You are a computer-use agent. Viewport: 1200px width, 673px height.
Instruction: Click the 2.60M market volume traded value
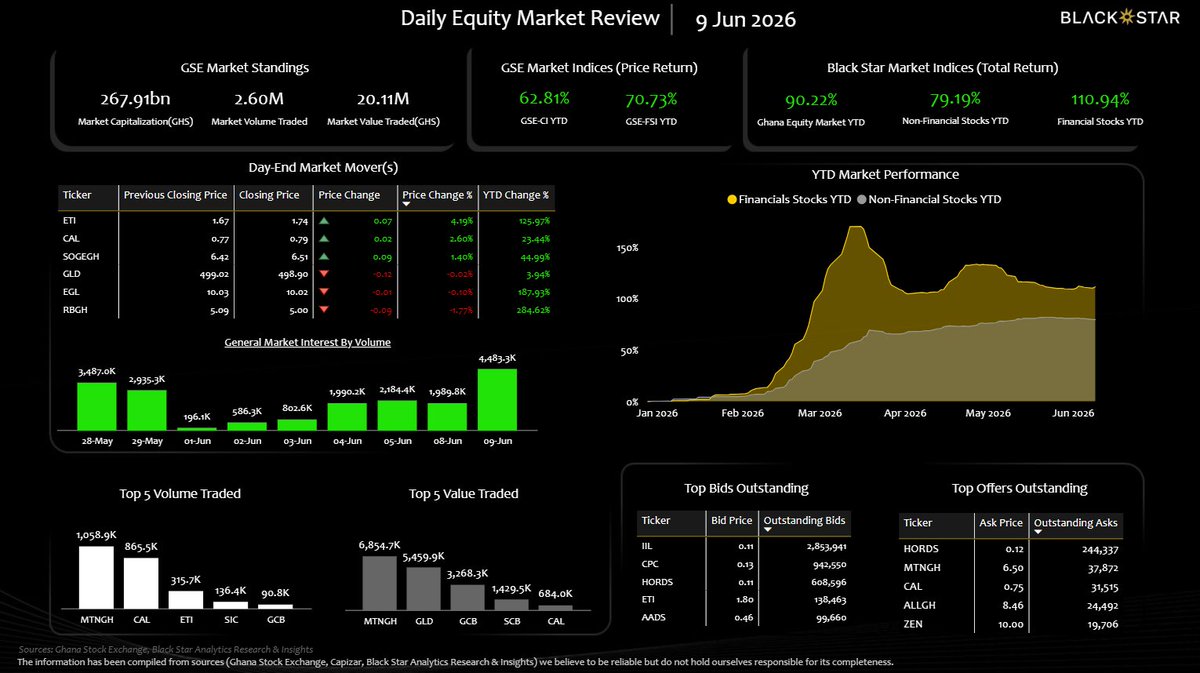point(259,99)
